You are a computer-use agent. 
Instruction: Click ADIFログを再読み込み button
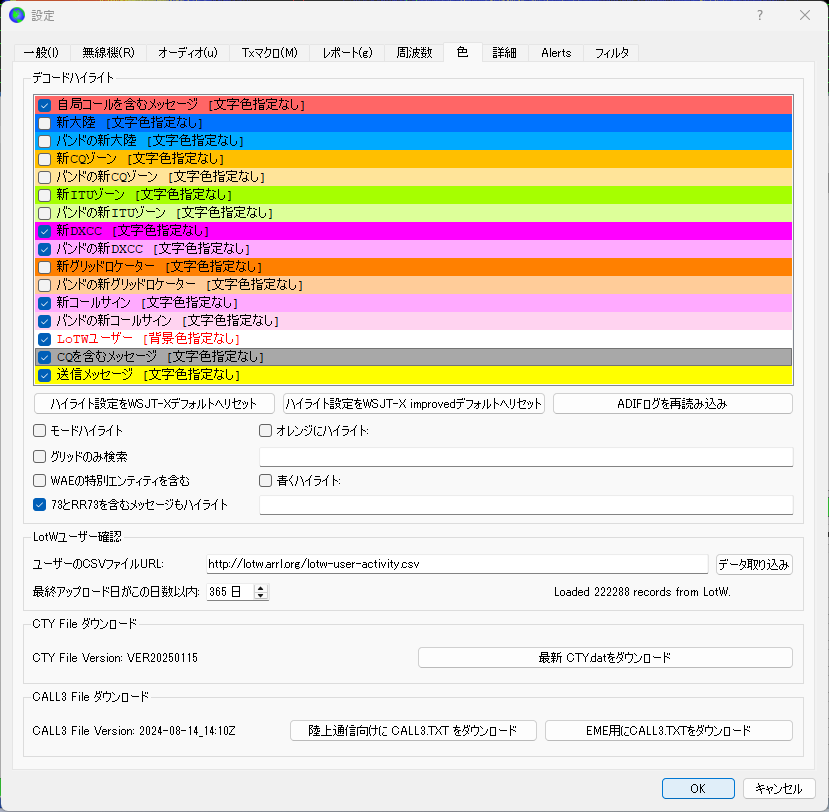(673, 404)
